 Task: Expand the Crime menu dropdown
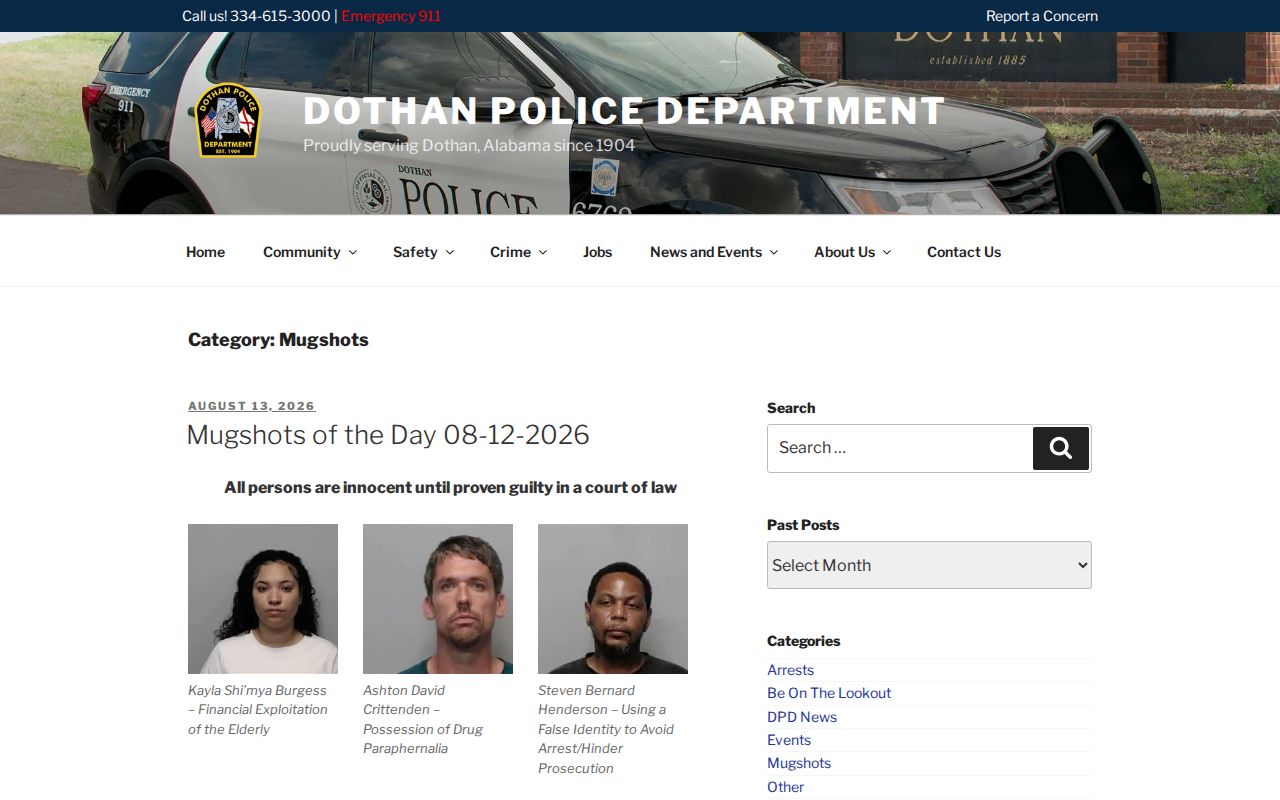click(542, 253)
